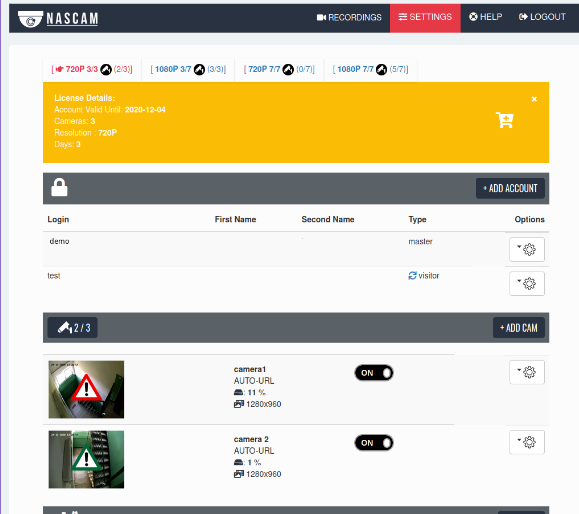Click the NASCAM logo icon
The width and height of the screenshot is (579, 514).
pos(30,18)
